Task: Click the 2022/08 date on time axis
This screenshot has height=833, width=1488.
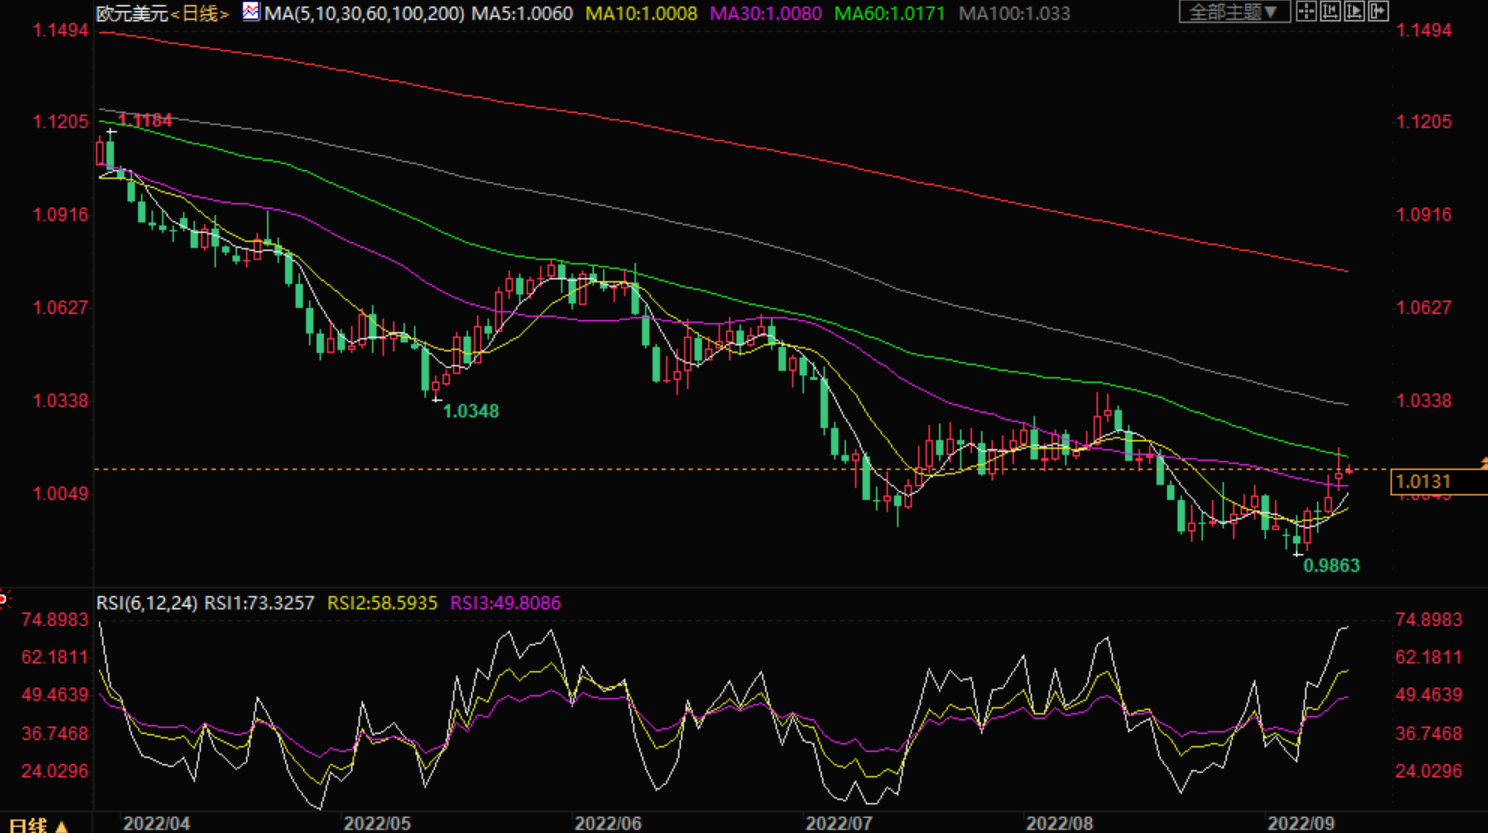Action: pos(1059,823)
